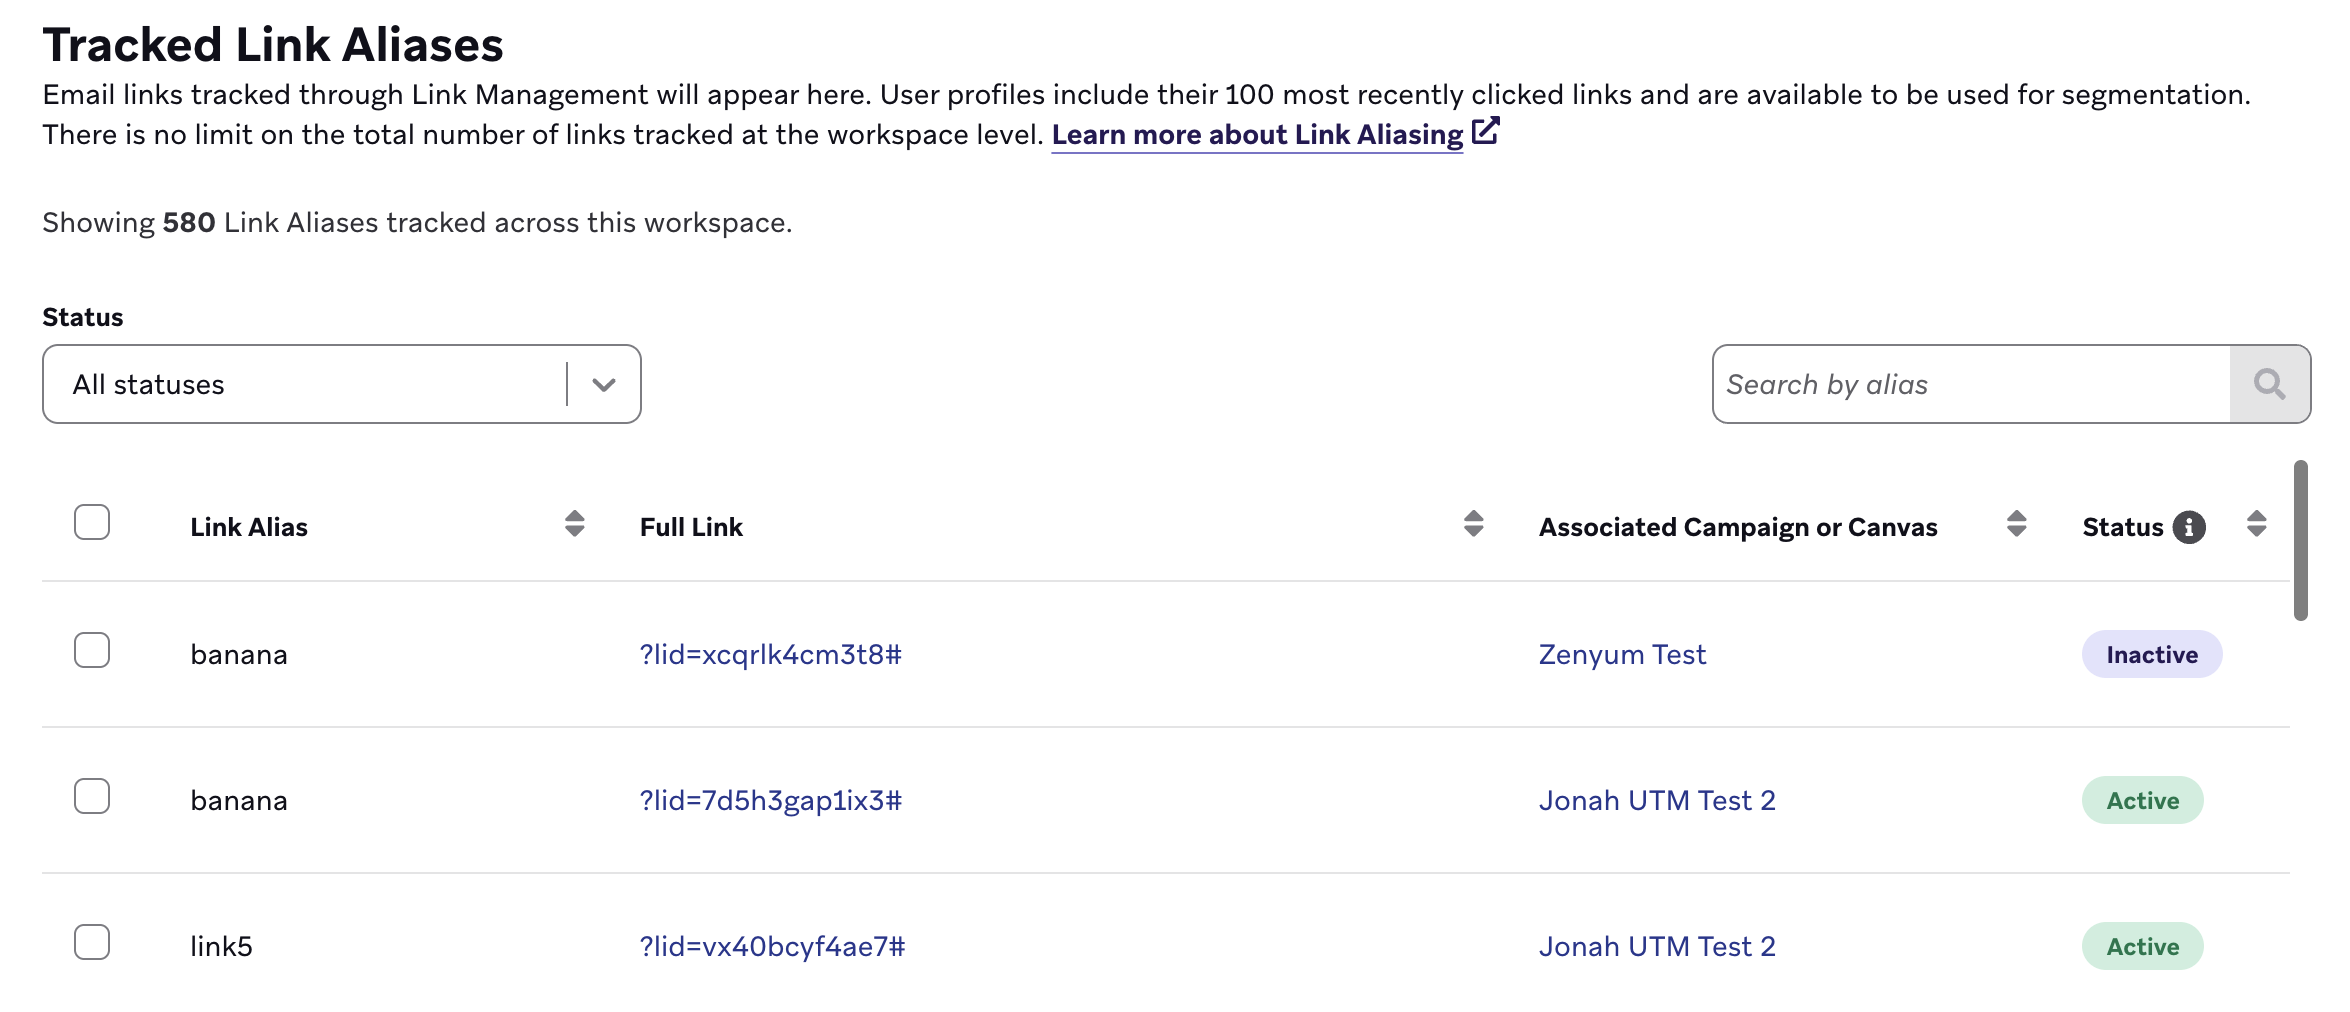Open the Zenyum Test campaign
This screenshot has width=2350, height=1012.
pos(1621,654)
